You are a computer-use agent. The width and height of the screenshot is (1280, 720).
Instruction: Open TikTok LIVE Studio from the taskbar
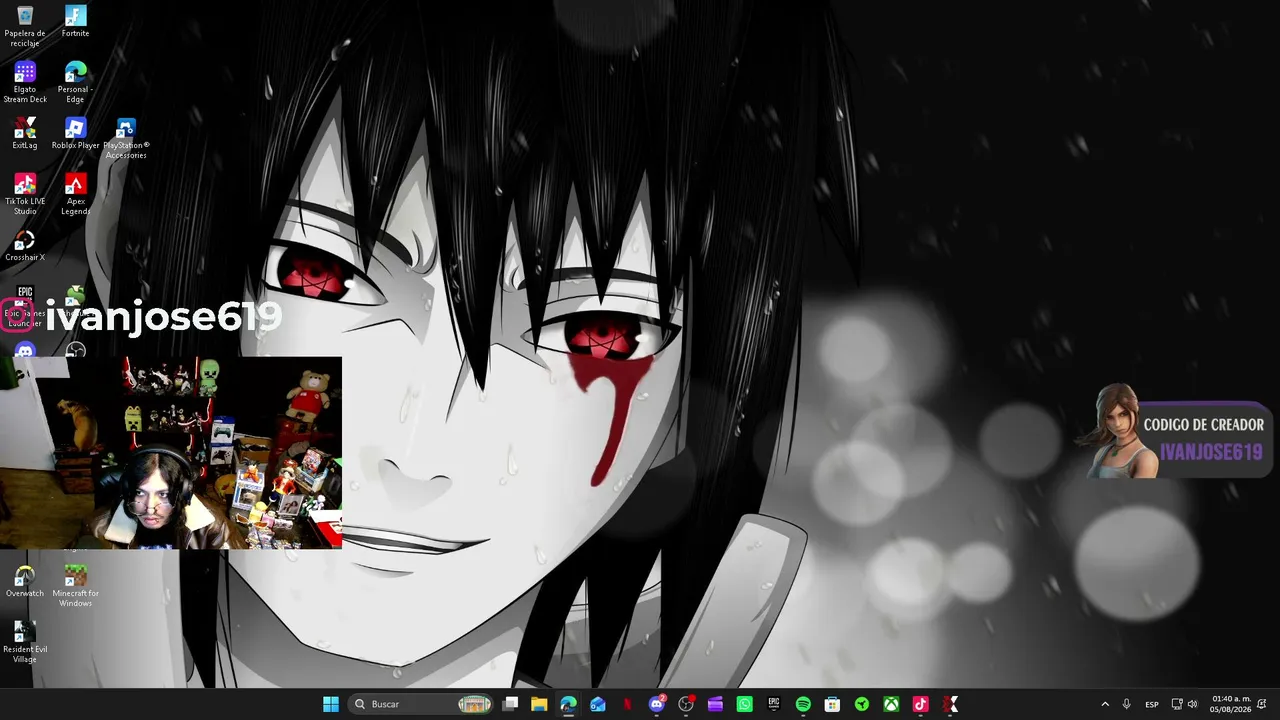click(920, 704)
